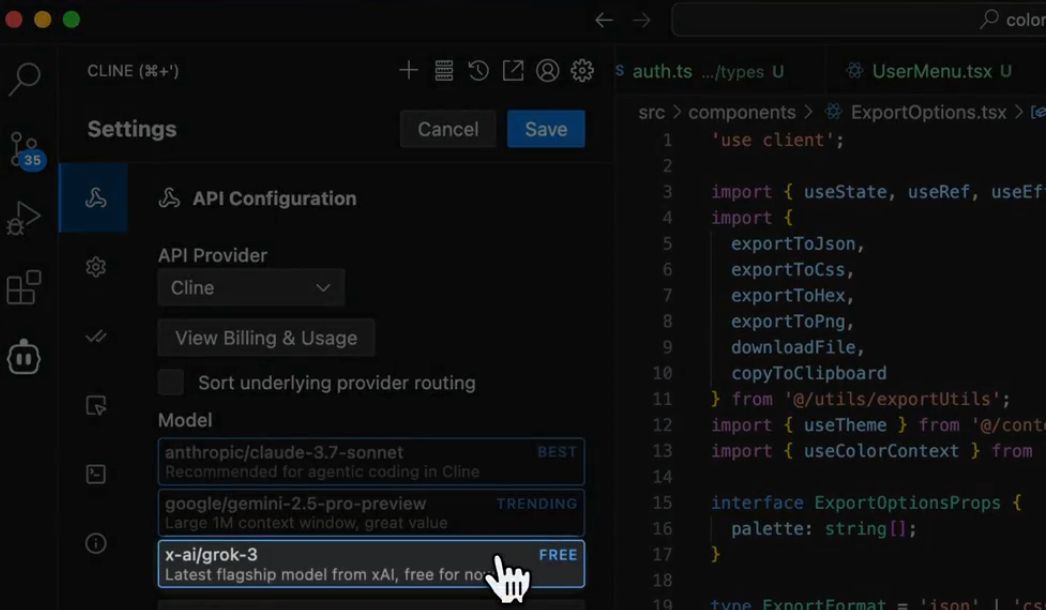Image resolution: width=1046 pixels, height=610 pixels.
Task: Open Cline in editor pop-out icon
Action: tap(512, 70)
